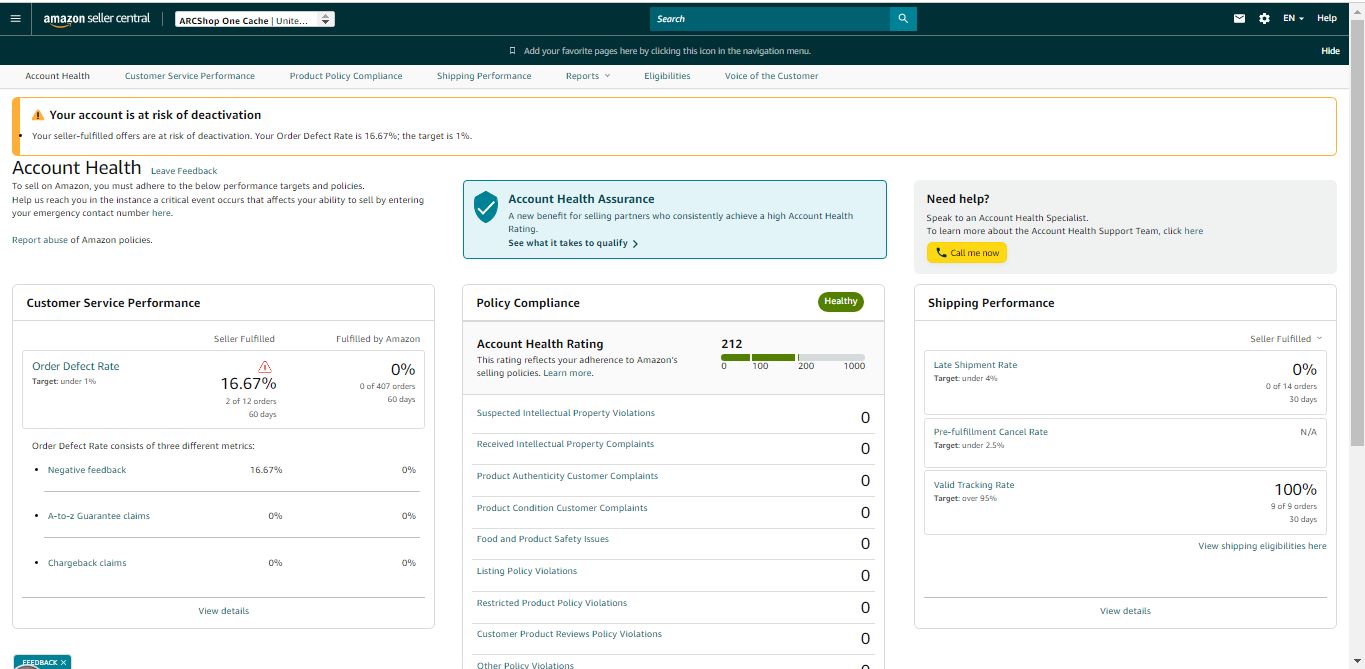Open the EN language dropdown
The width and height of the screenshot is (1365, 669).
coord(1293,19)
